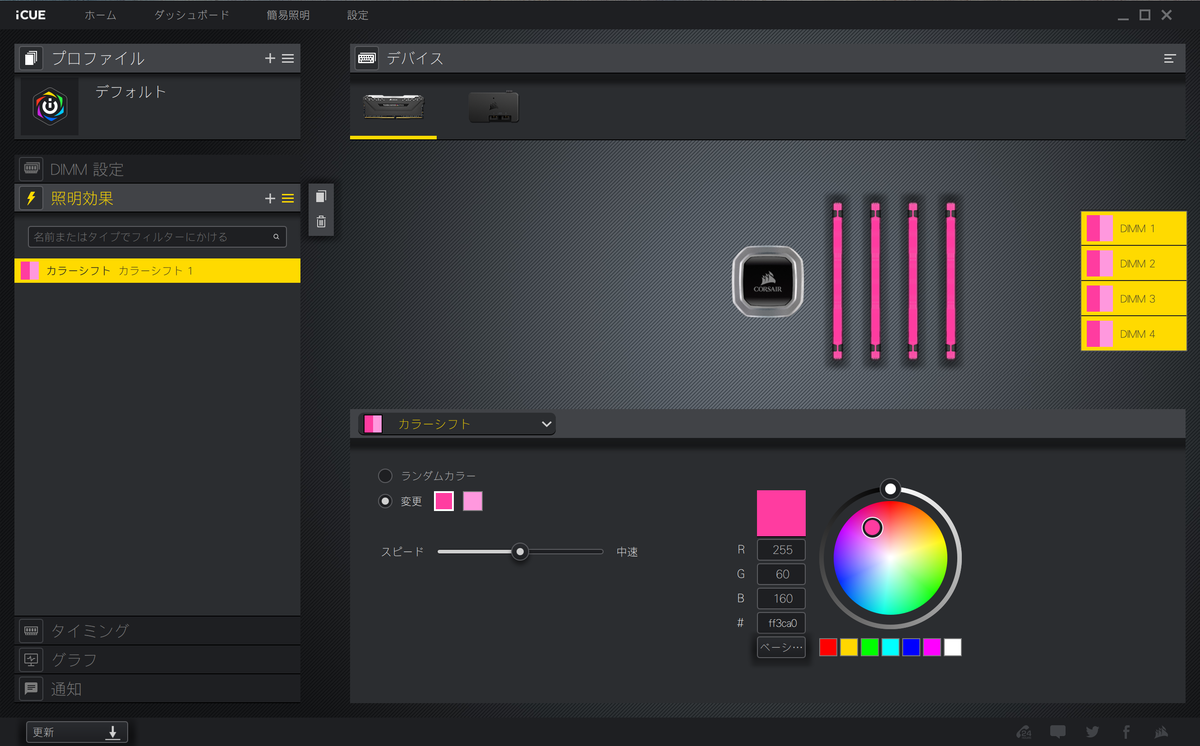1200x746 pixels.
Task: Select the DIMM 2 zone button
Action: [1133, 264]
